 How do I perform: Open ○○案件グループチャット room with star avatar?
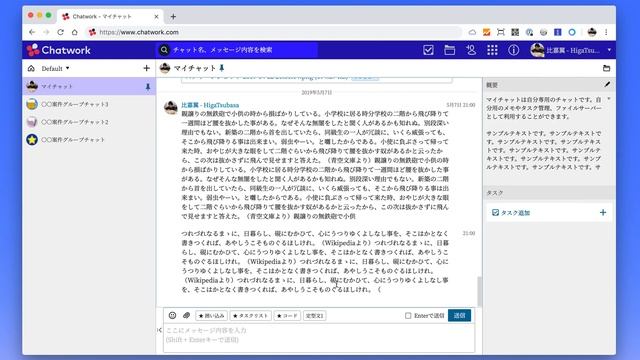pyautogui.click(x=89, y=140)
